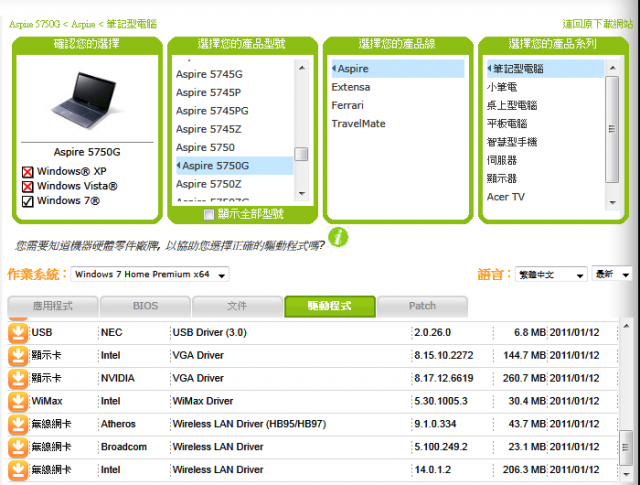Click the 返回原下載網站 link
Viewport: 640px width, 485px height.
pyautogui.click(x=598, y=24)
